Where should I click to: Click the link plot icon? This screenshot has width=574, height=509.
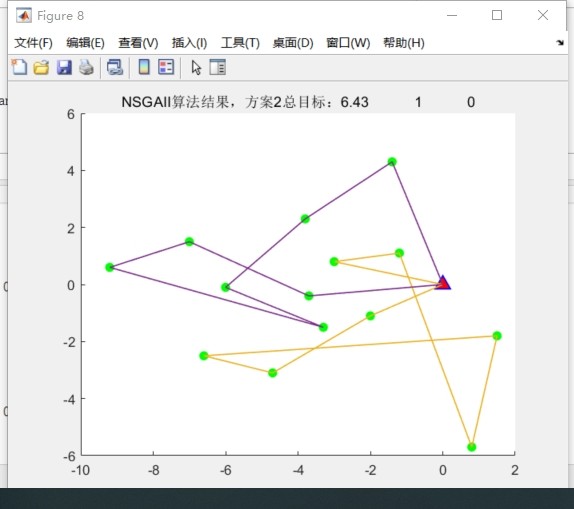[x=115, y=68]
